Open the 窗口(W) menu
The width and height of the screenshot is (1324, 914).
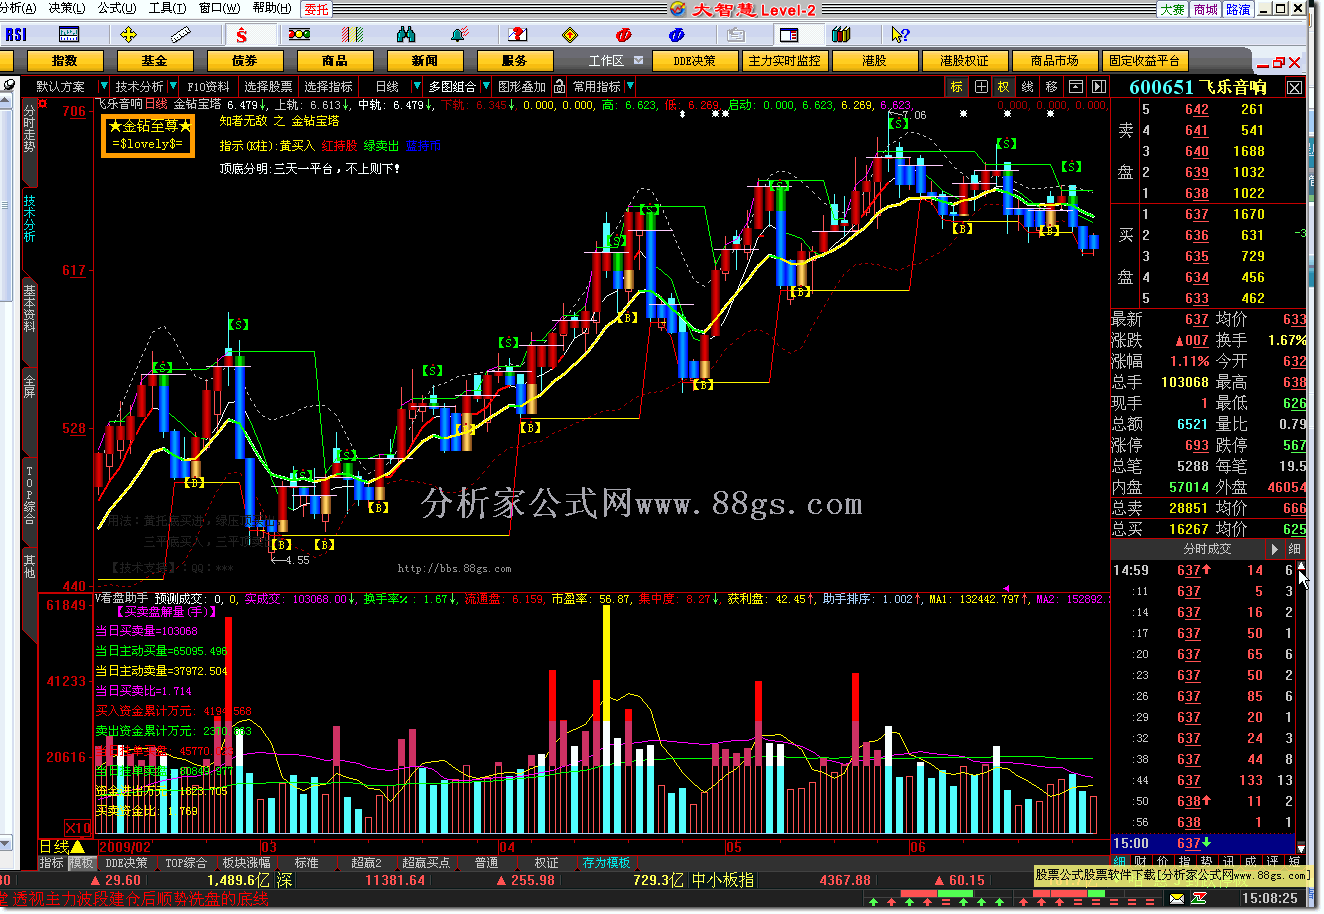219,8
